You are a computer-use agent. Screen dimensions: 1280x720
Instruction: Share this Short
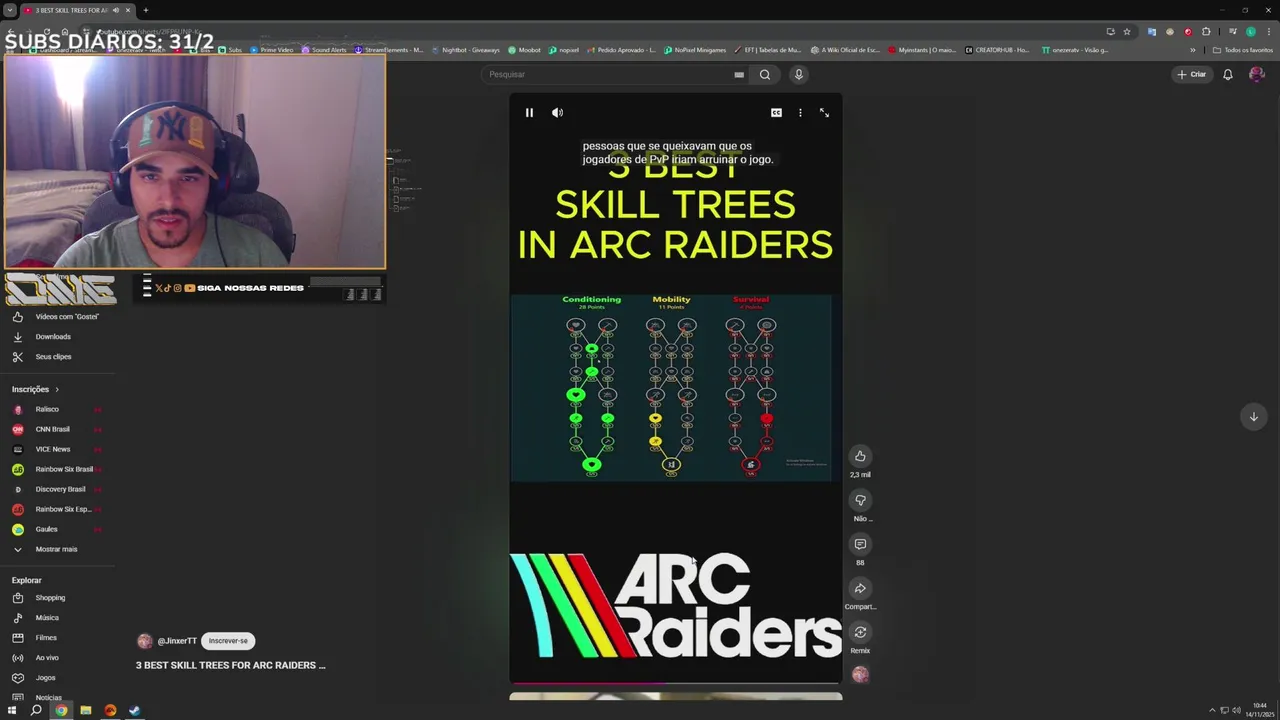coord(860,588)
